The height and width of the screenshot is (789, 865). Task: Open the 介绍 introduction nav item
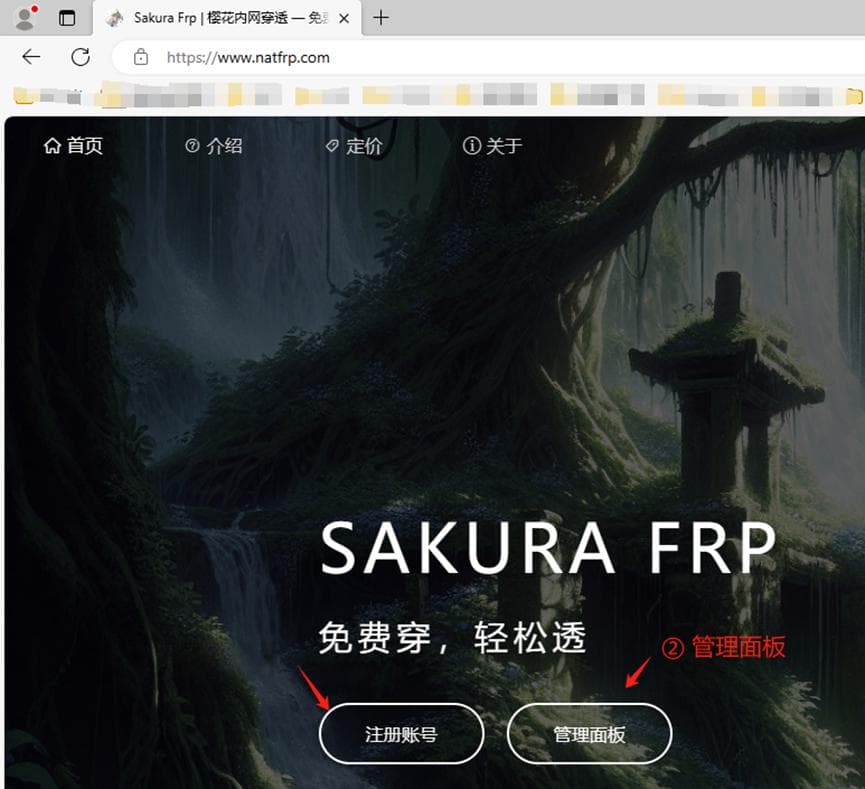pyautogui.click(x=214, y=146)
